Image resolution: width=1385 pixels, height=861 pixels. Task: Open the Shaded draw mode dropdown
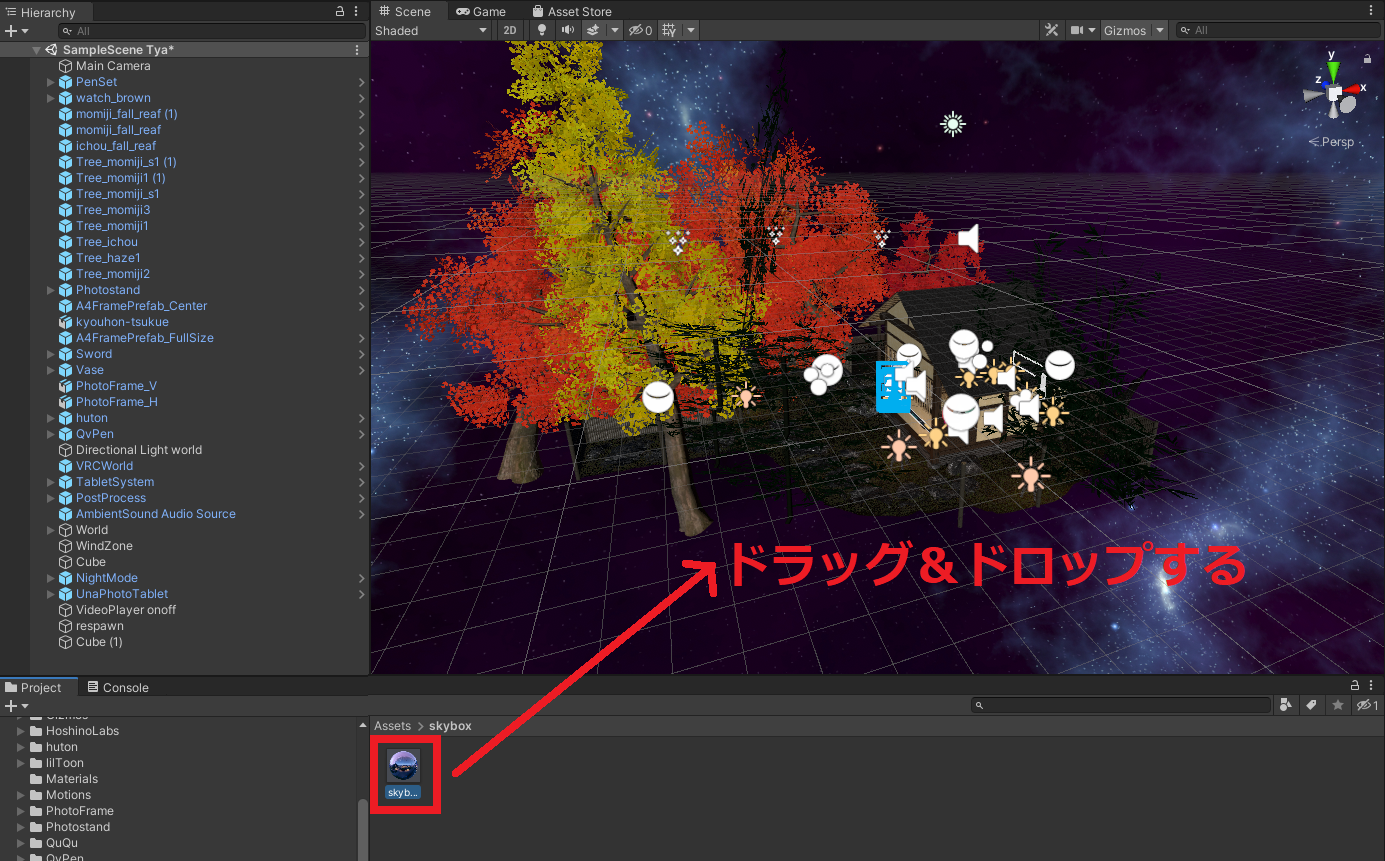click(432, 30)
